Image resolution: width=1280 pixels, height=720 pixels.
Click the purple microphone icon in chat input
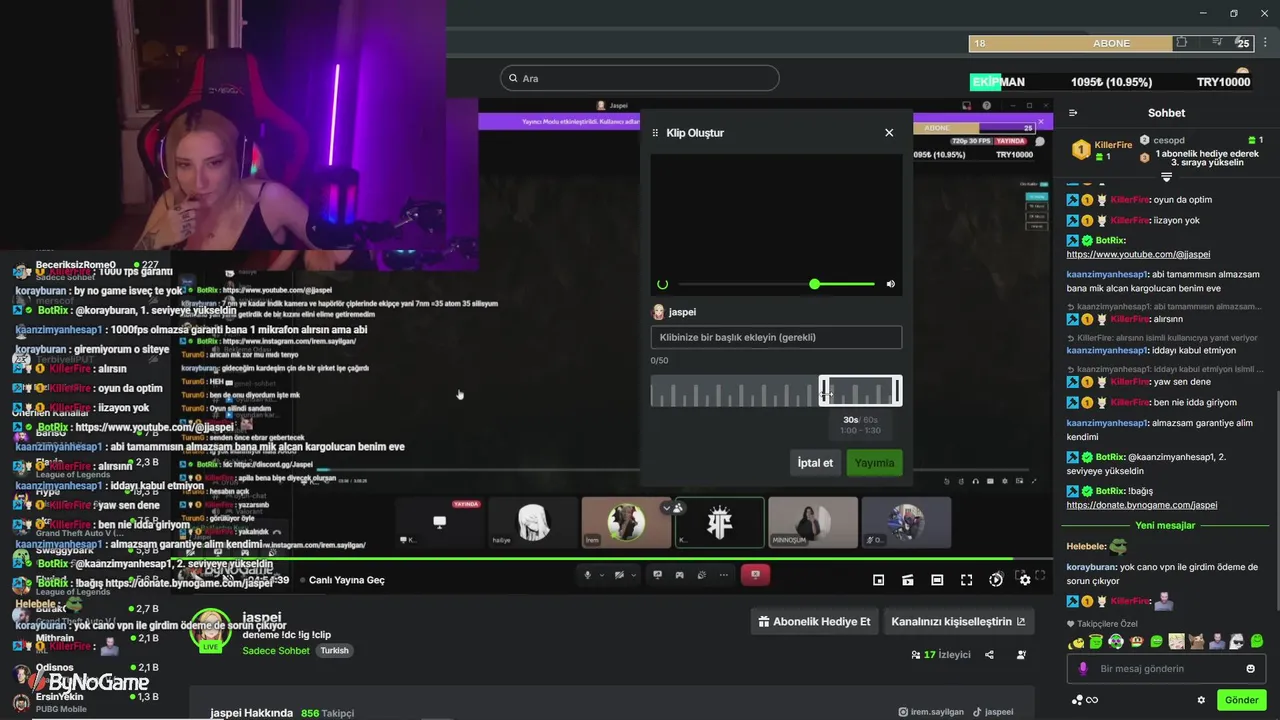click(1083, 669)
